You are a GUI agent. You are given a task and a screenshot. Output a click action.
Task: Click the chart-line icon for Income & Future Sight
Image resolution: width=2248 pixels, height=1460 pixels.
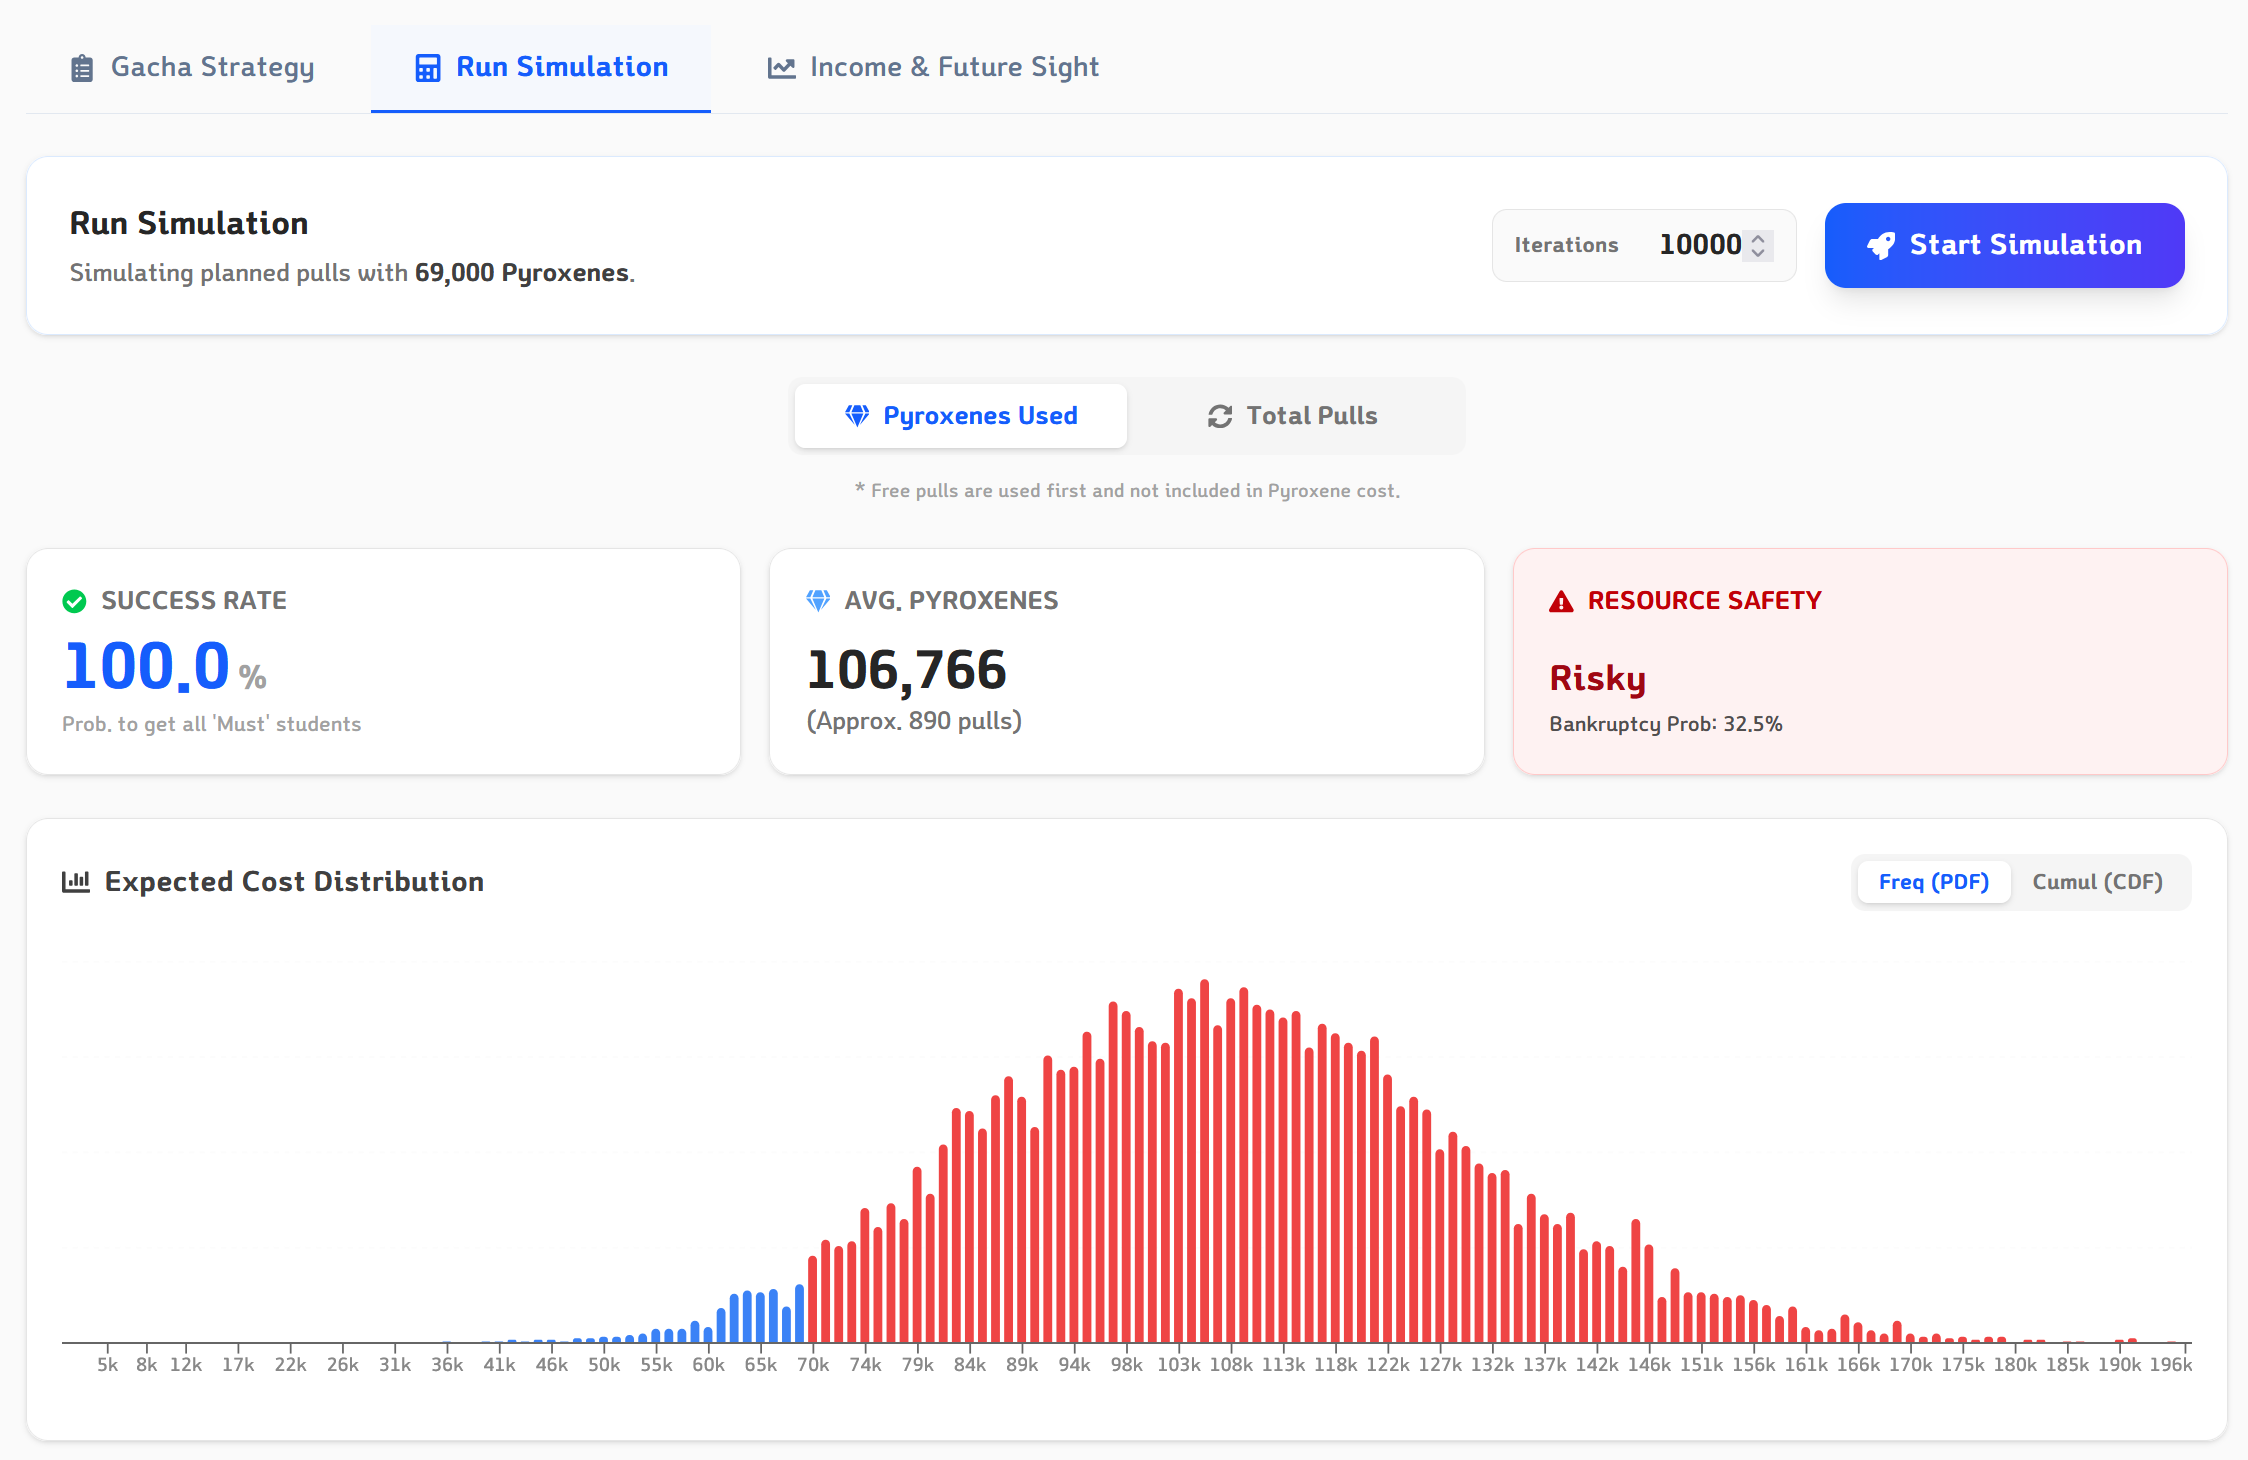click(x=781, y=68)
